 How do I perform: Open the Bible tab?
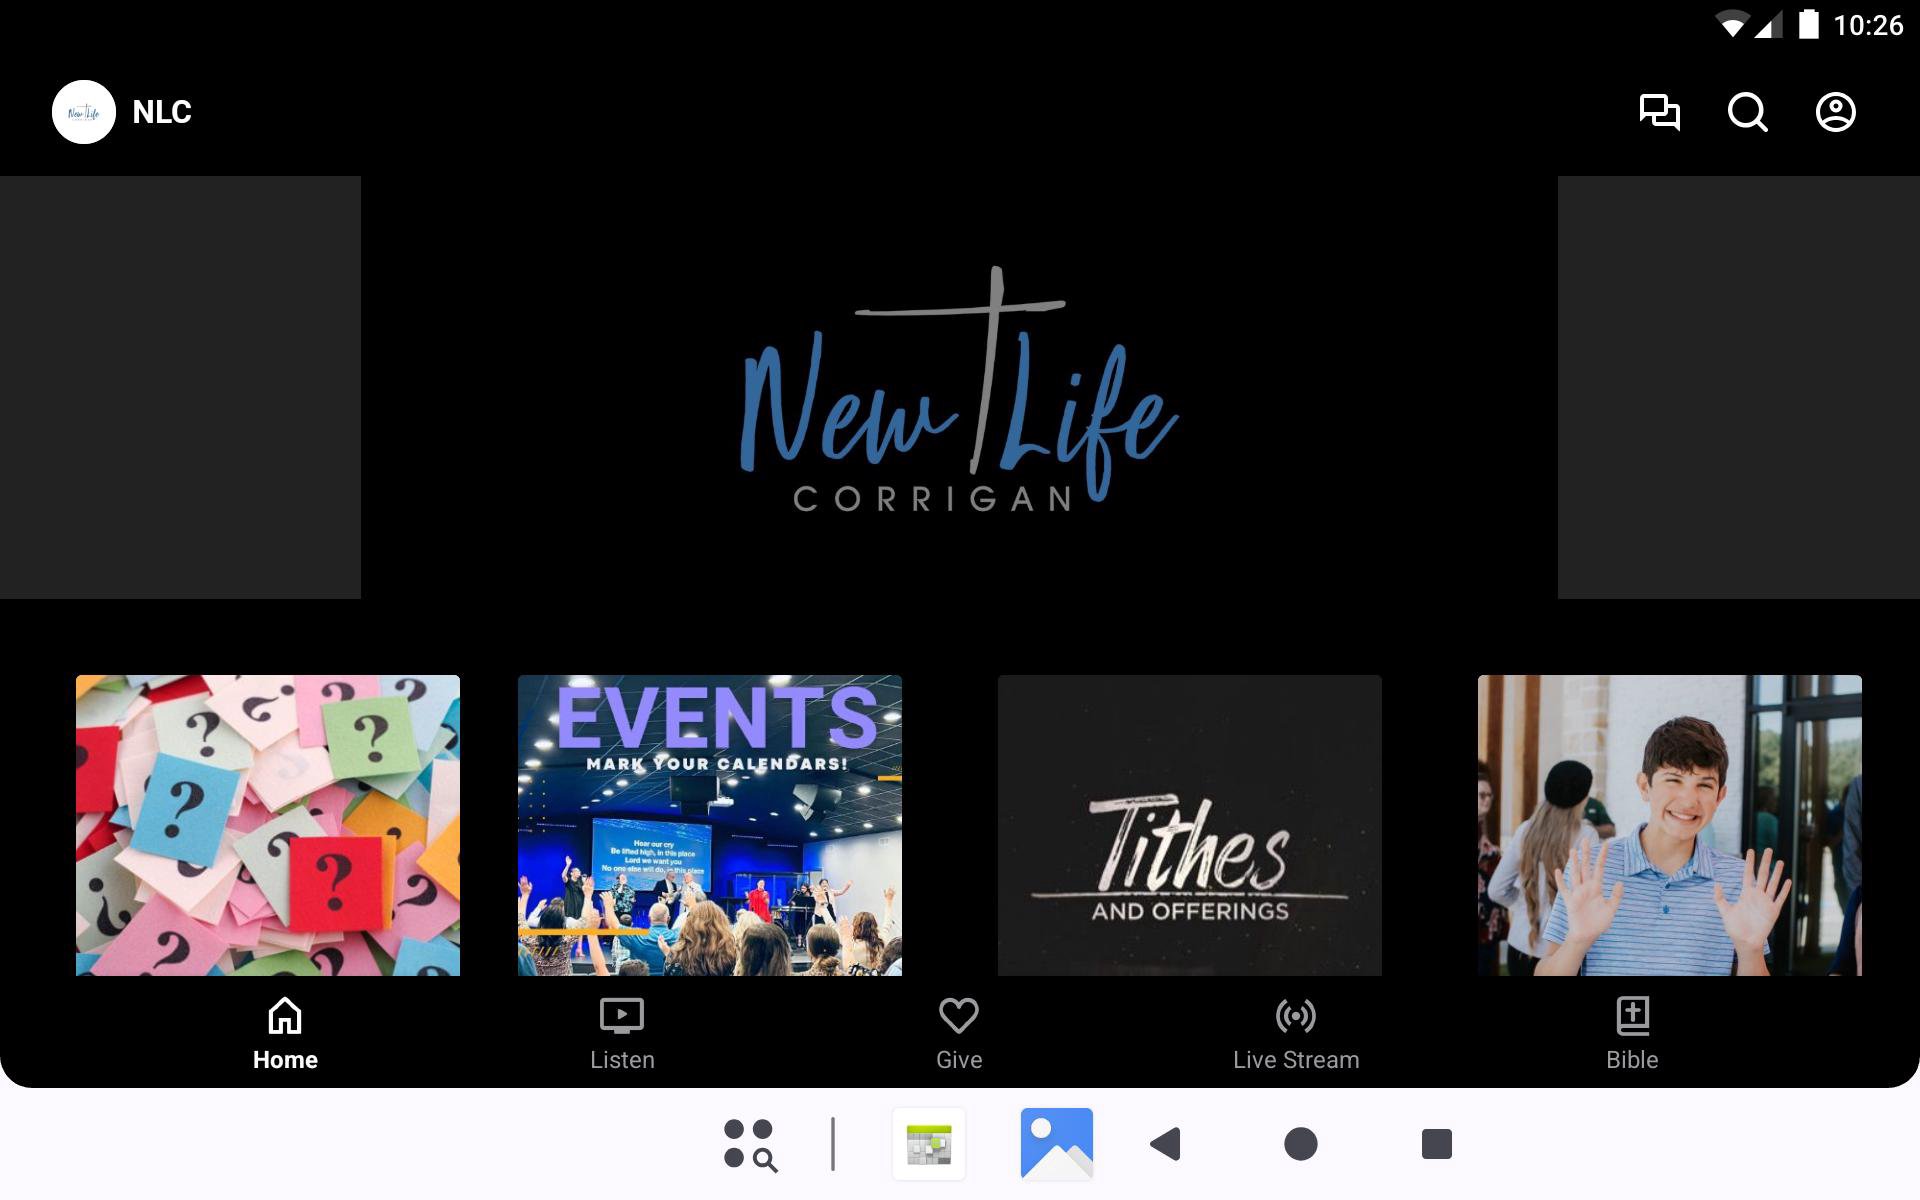pos(1632,1034)
